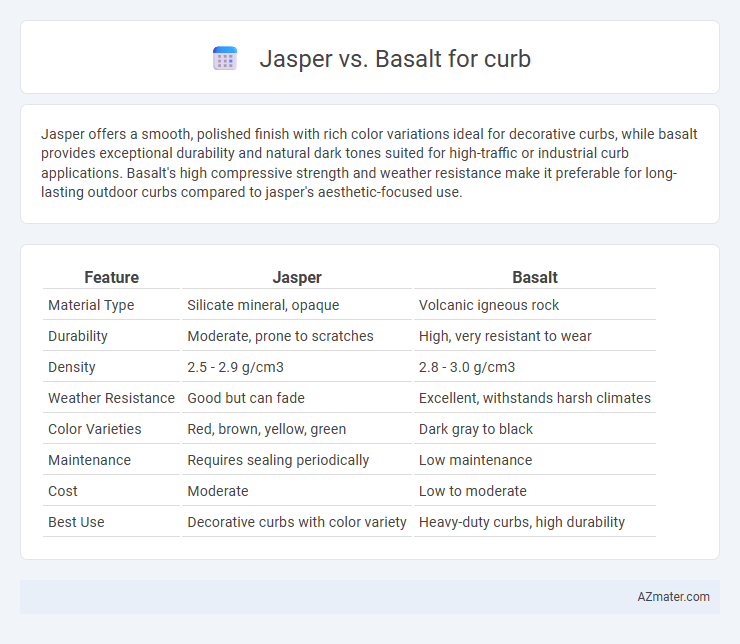Click the 'Heavy-duty curbs, high durability' cell

tap(521, 522)
